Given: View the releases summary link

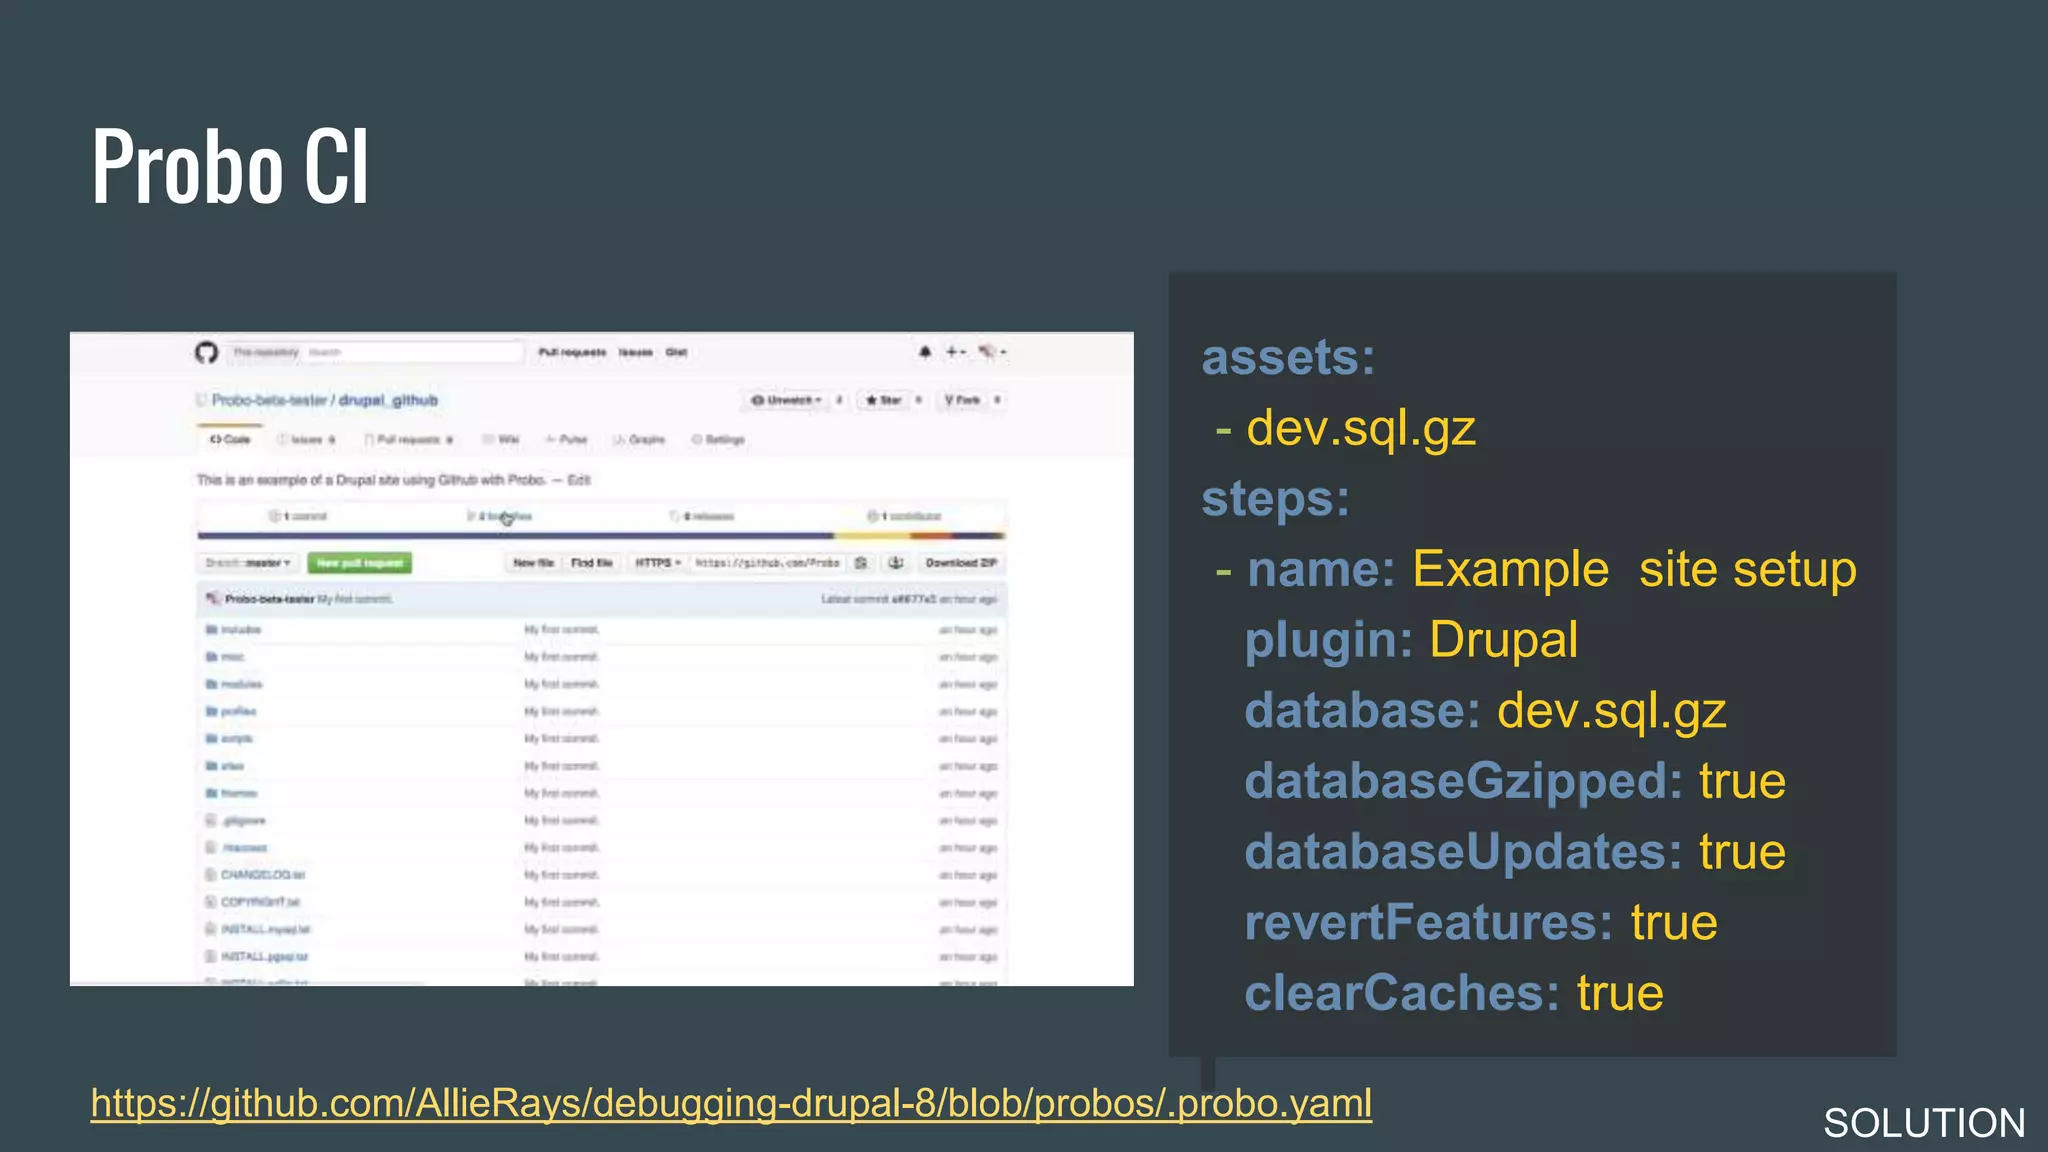Looking at the screenshot, I should (x=702, y=516).
